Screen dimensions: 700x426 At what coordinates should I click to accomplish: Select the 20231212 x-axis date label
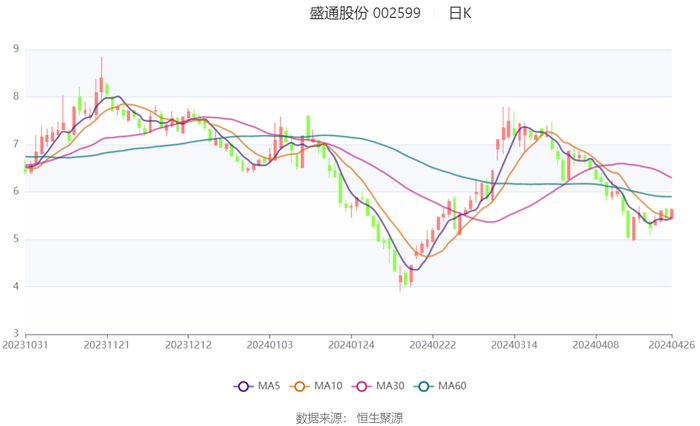[188, 344]
